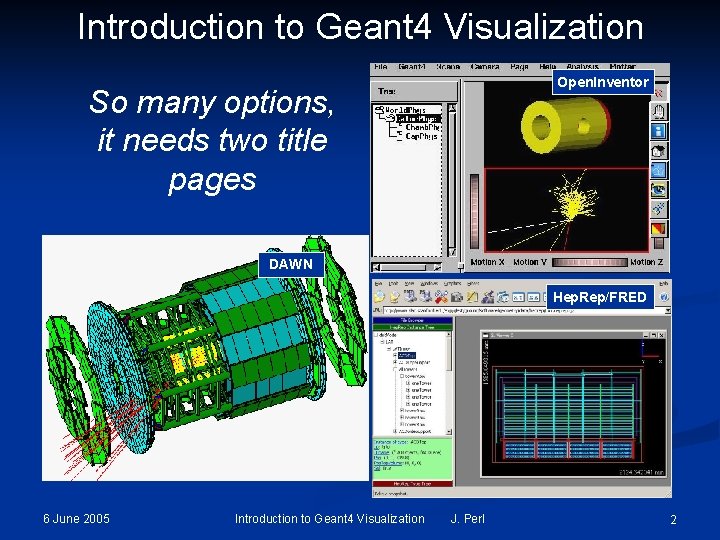Click the crossed tools icon in FRED toolbar

tap(441, 297)
